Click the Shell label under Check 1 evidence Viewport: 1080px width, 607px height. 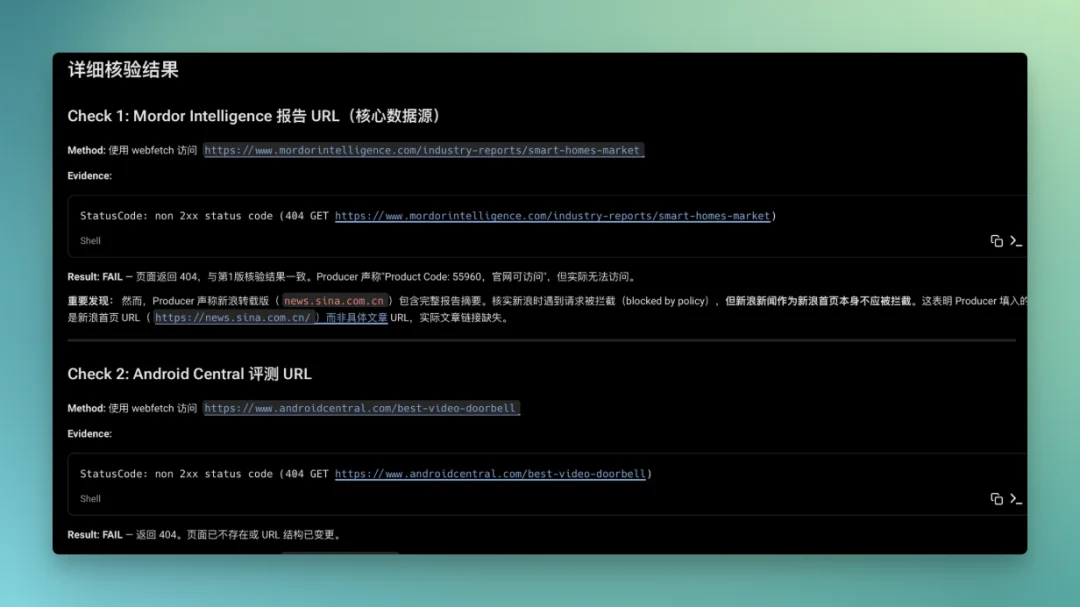[90, 240]
